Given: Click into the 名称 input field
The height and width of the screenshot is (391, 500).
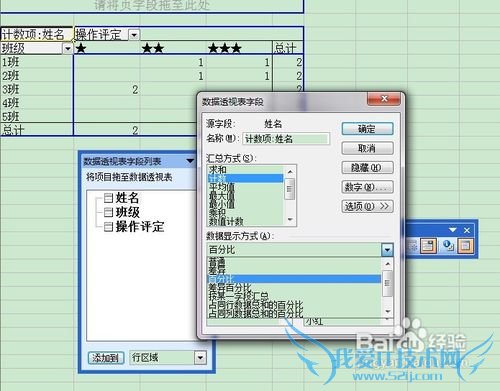Looking at the screenshot, I should pos(286,139).
